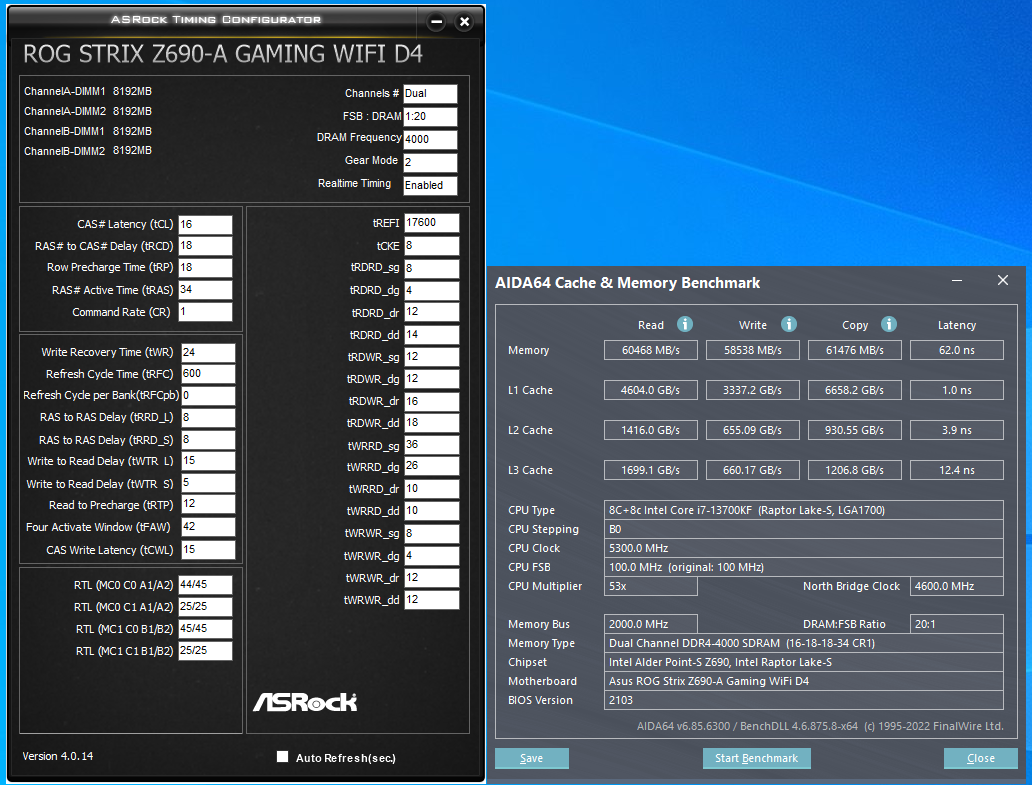Toggle the Auto Refresh(sec) checkbox
The height and width of the screenshot is (785, 1032).
(x=282, y=757)
